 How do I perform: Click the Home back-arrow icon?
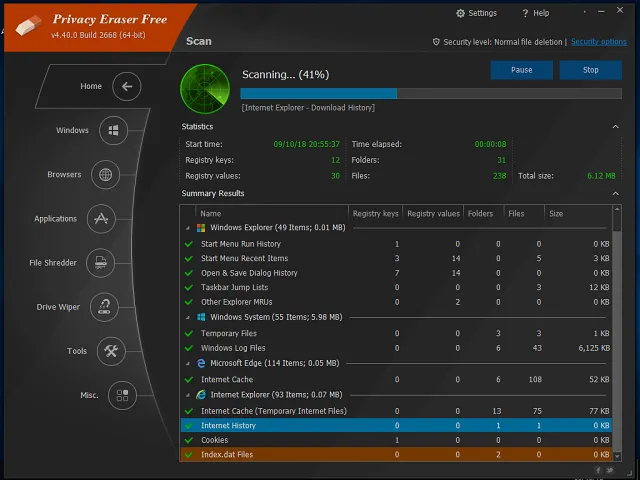tap(126, 87)
